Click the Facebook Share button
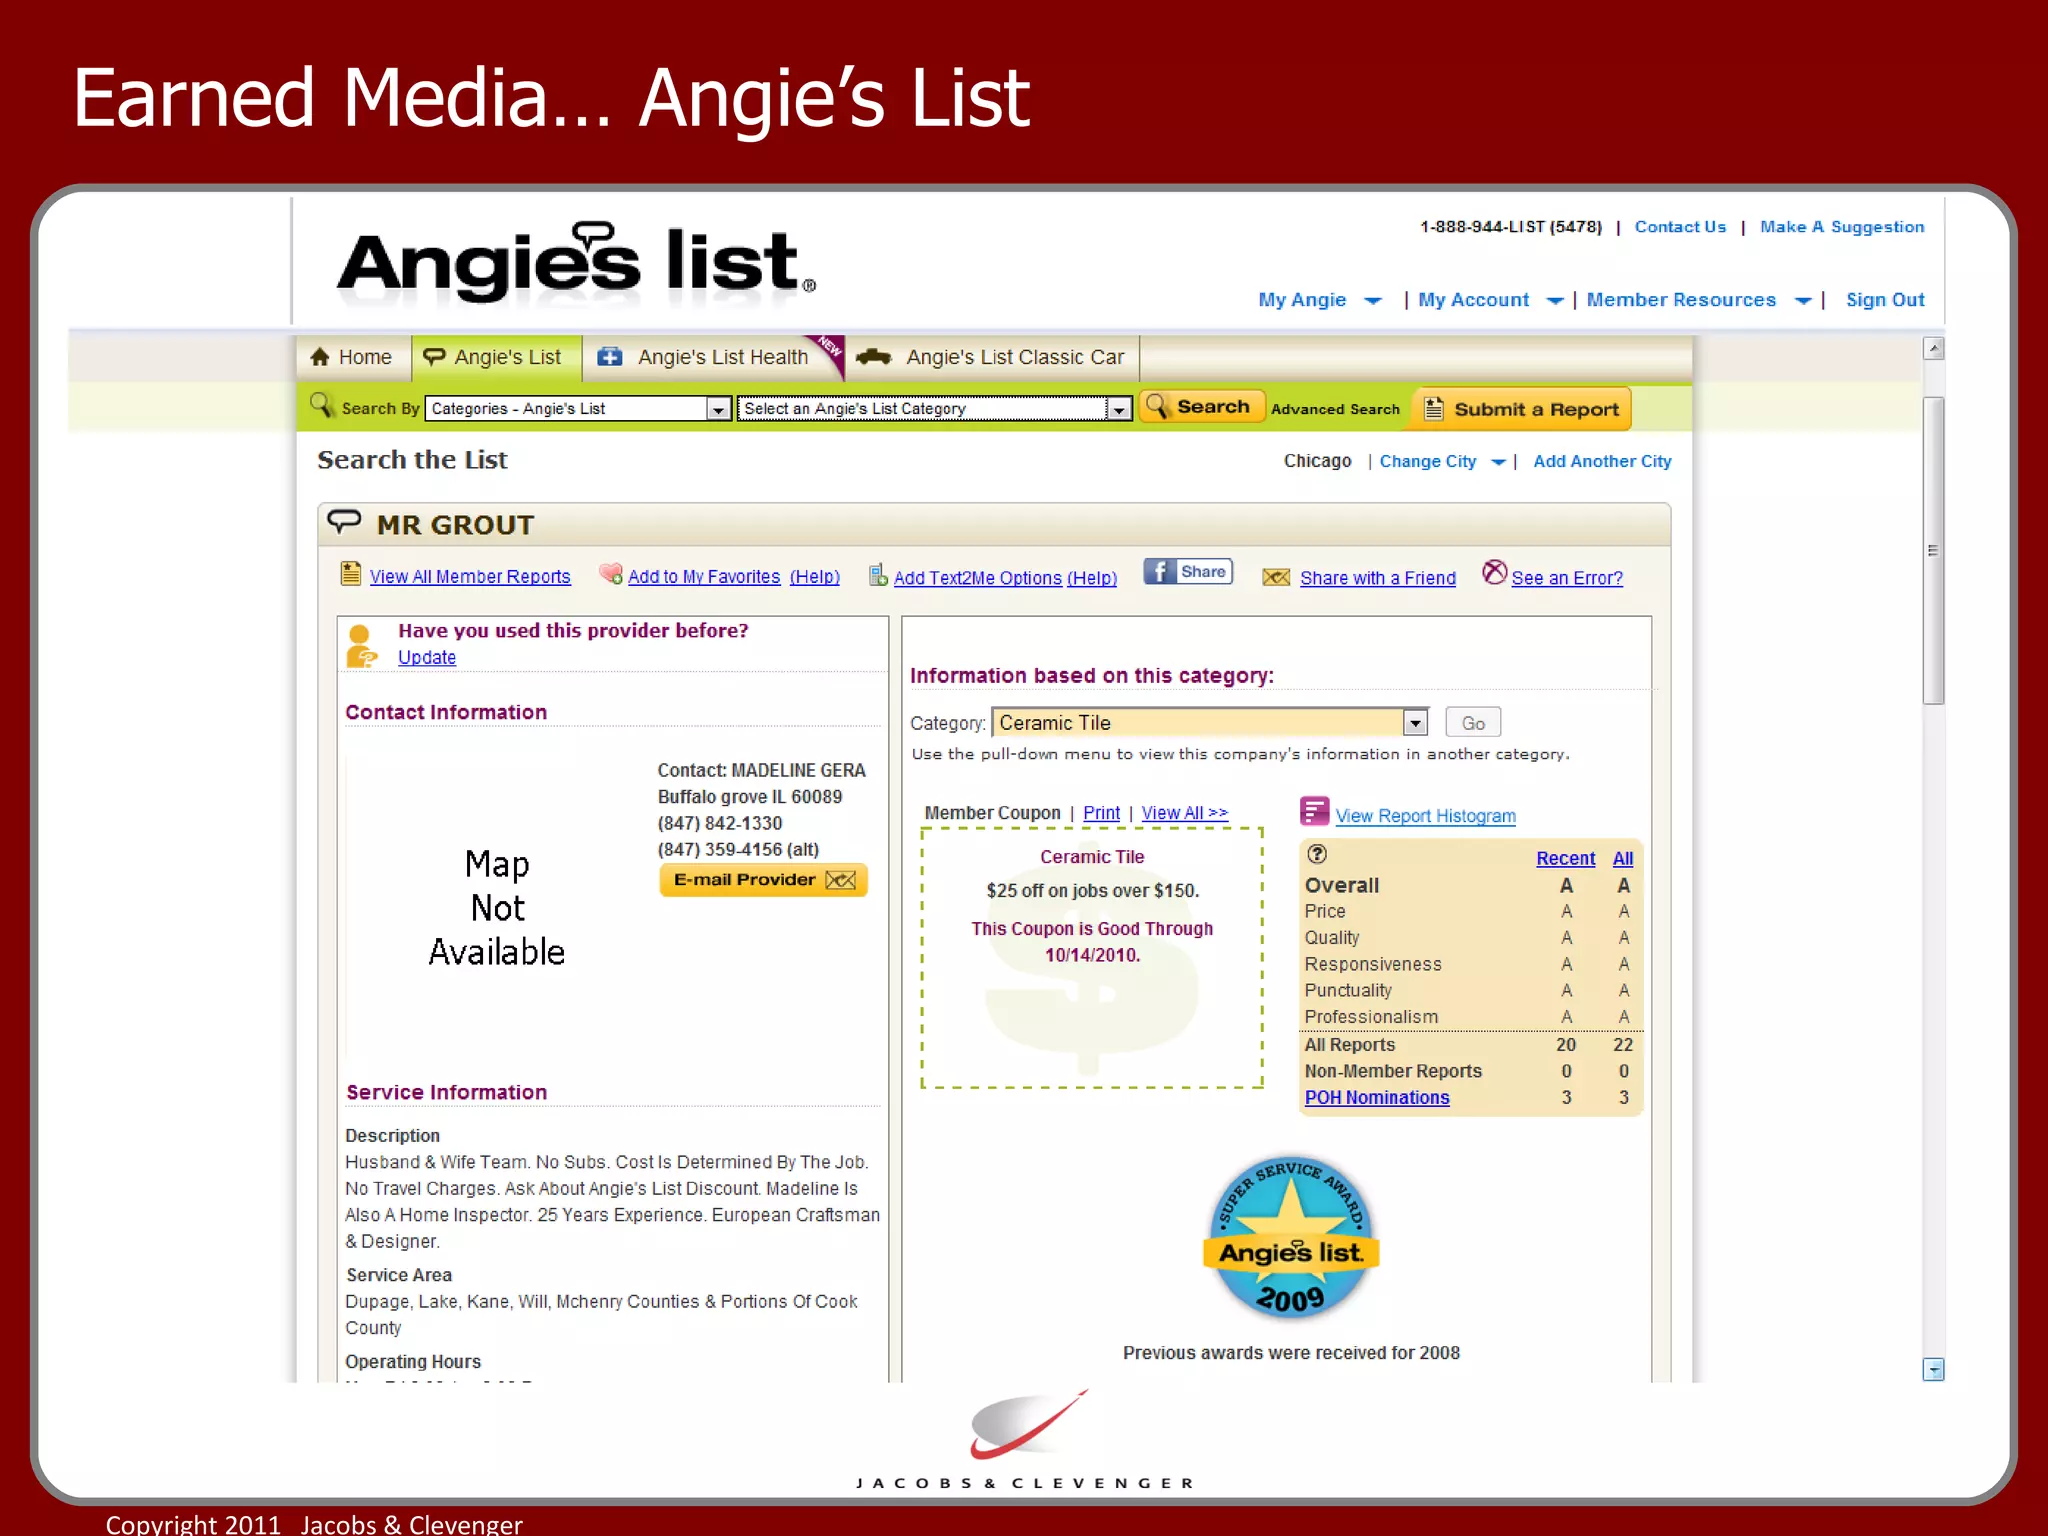The image size is (2048, 1536). [x=1188, y=572]
